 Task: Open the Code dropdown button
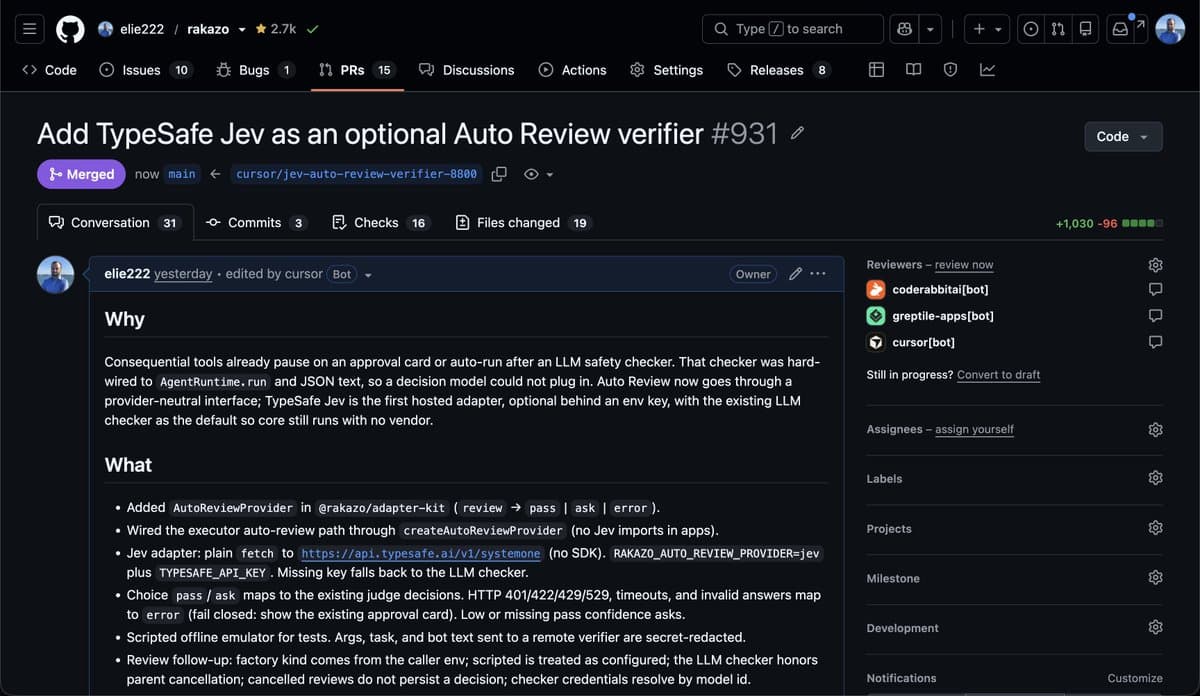coord(1123,136)
